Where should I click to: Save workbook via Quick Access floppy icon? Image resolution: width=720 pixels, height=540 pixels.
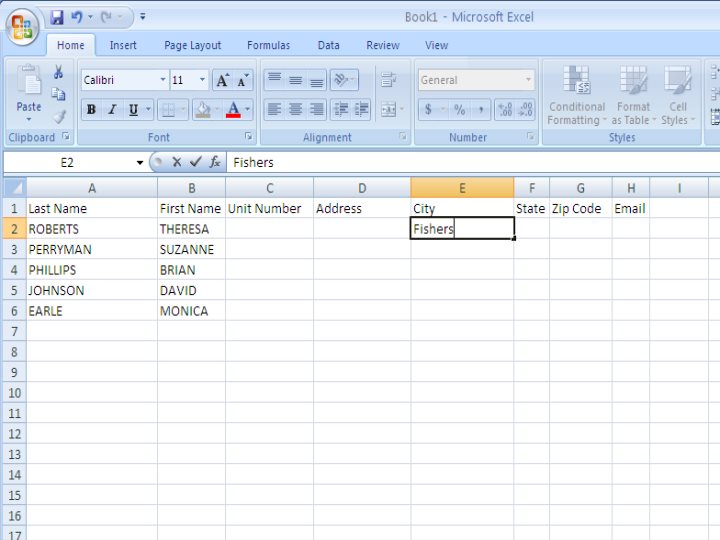tap(57, 17)
